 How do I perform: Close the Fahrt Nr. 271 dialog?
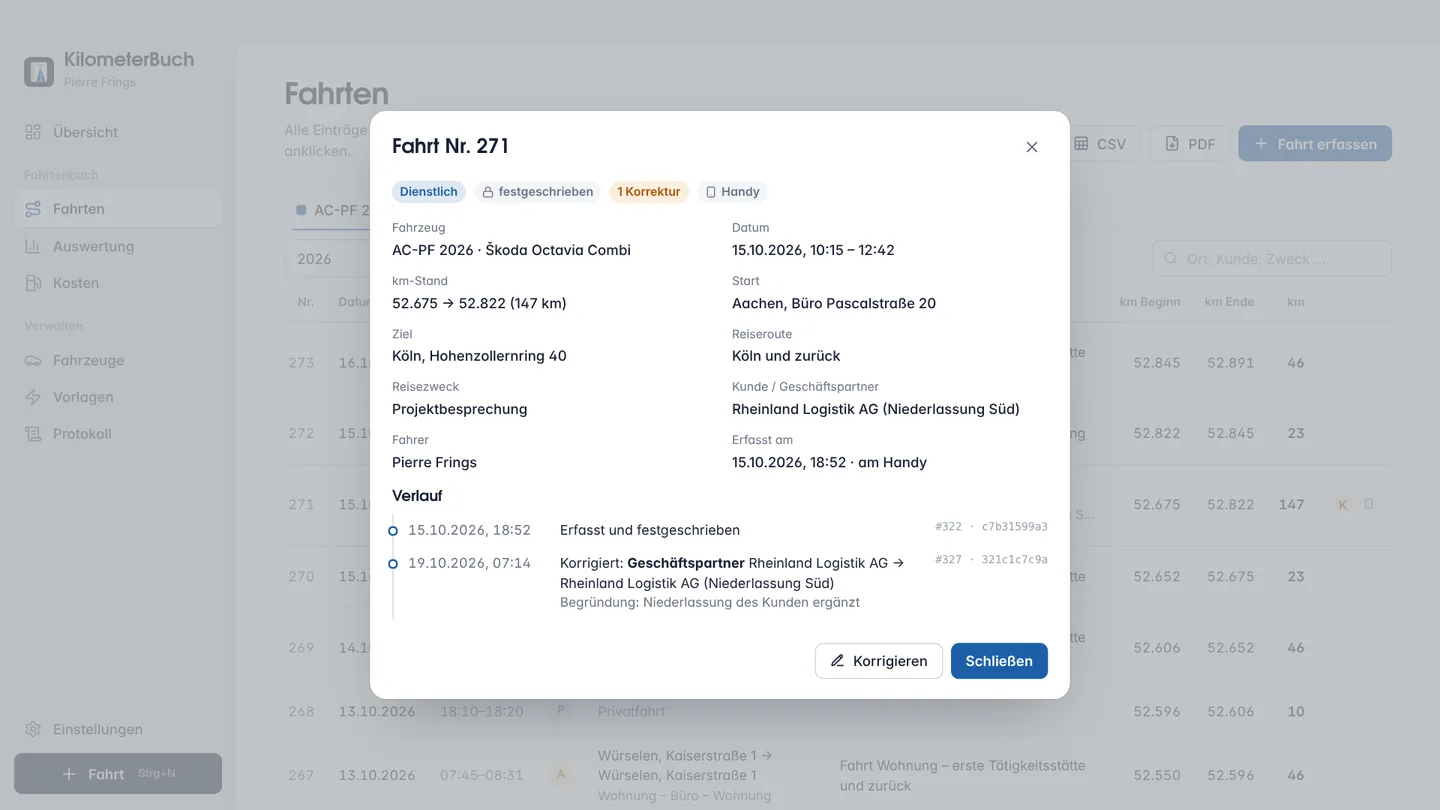(1032, 147)
